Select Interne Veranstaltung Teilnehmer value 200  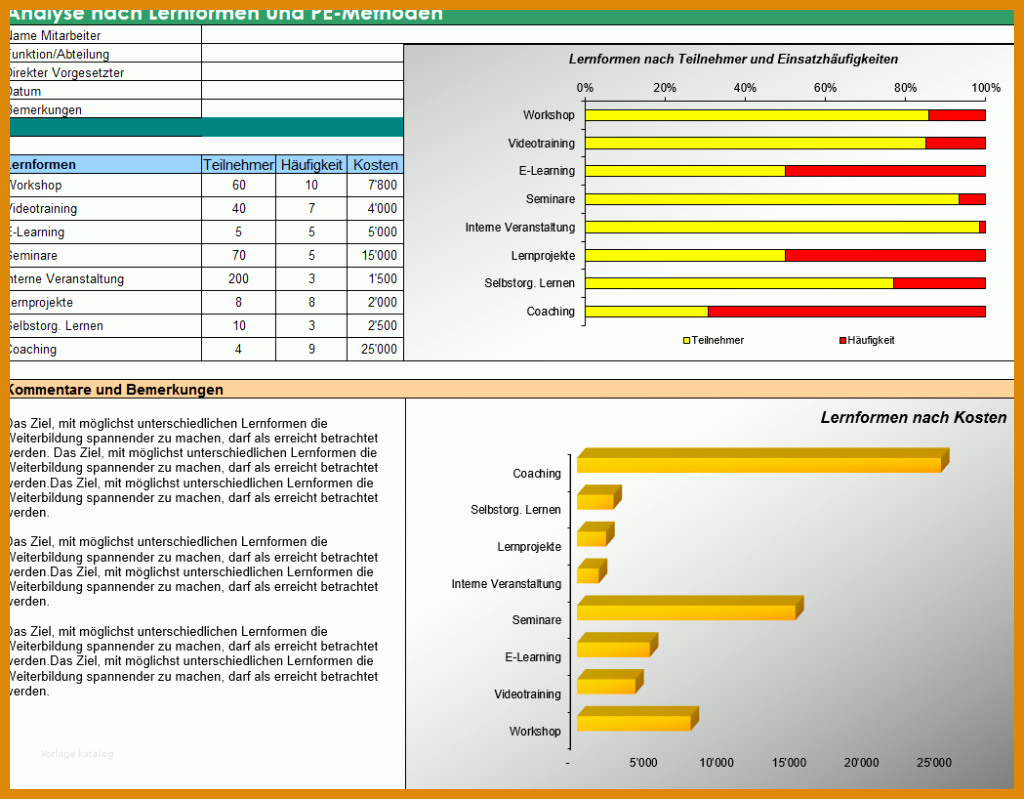[x=238, y=279]
